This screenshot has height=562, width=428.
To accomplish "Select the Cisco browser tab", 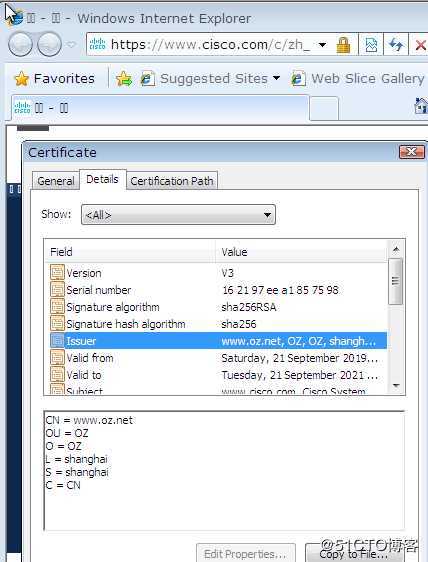I will (160, 108).
